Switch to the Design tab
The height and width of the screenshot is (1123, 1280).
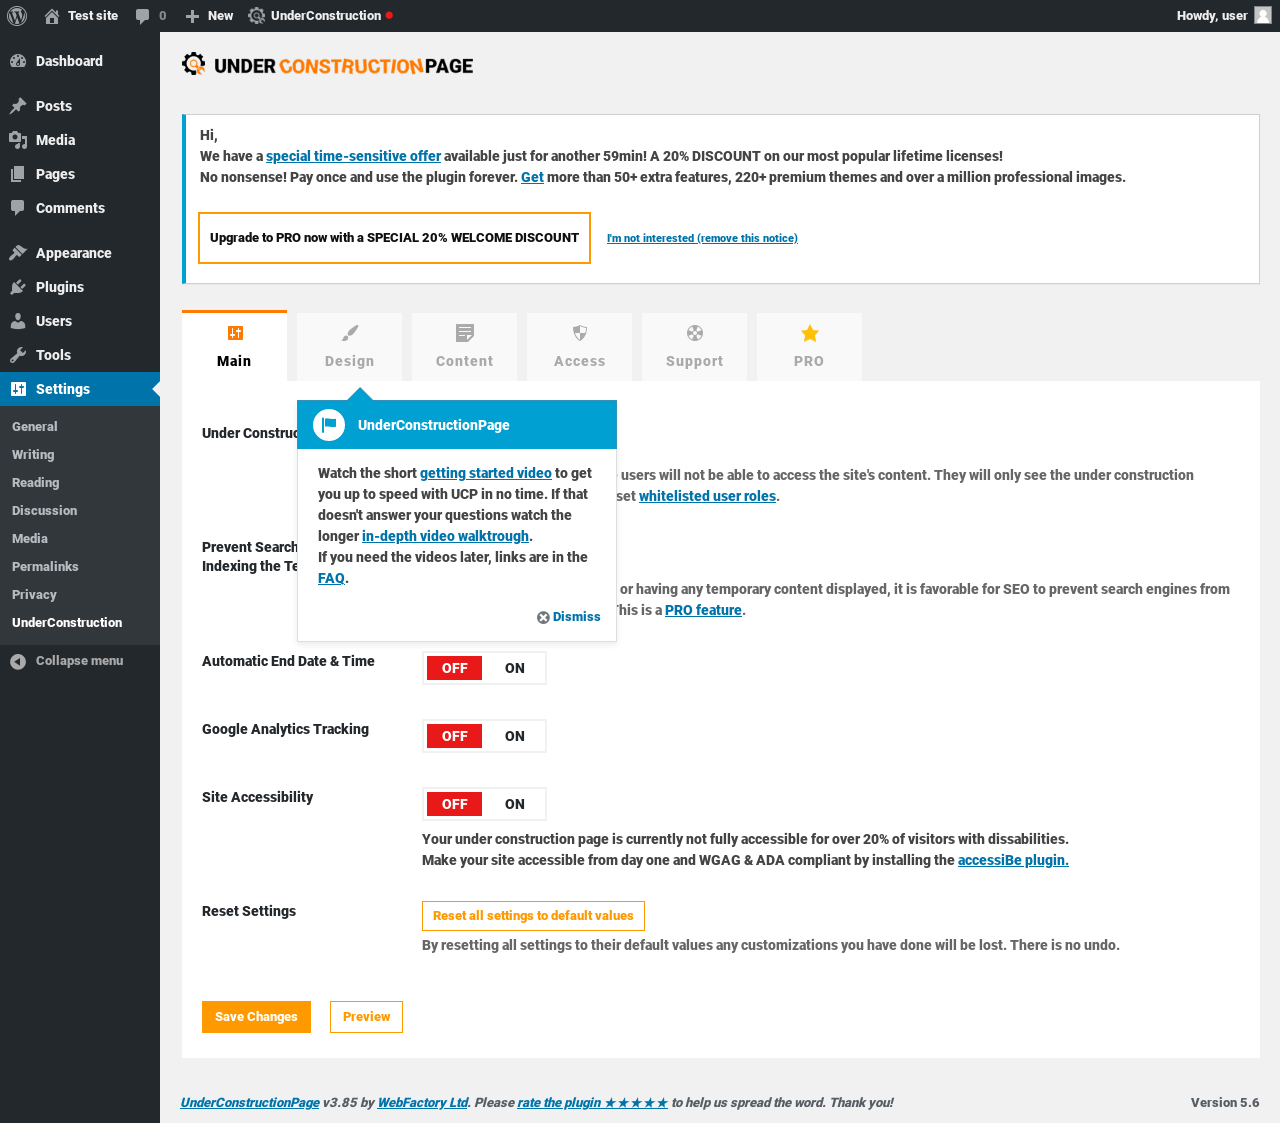[349, 347]
